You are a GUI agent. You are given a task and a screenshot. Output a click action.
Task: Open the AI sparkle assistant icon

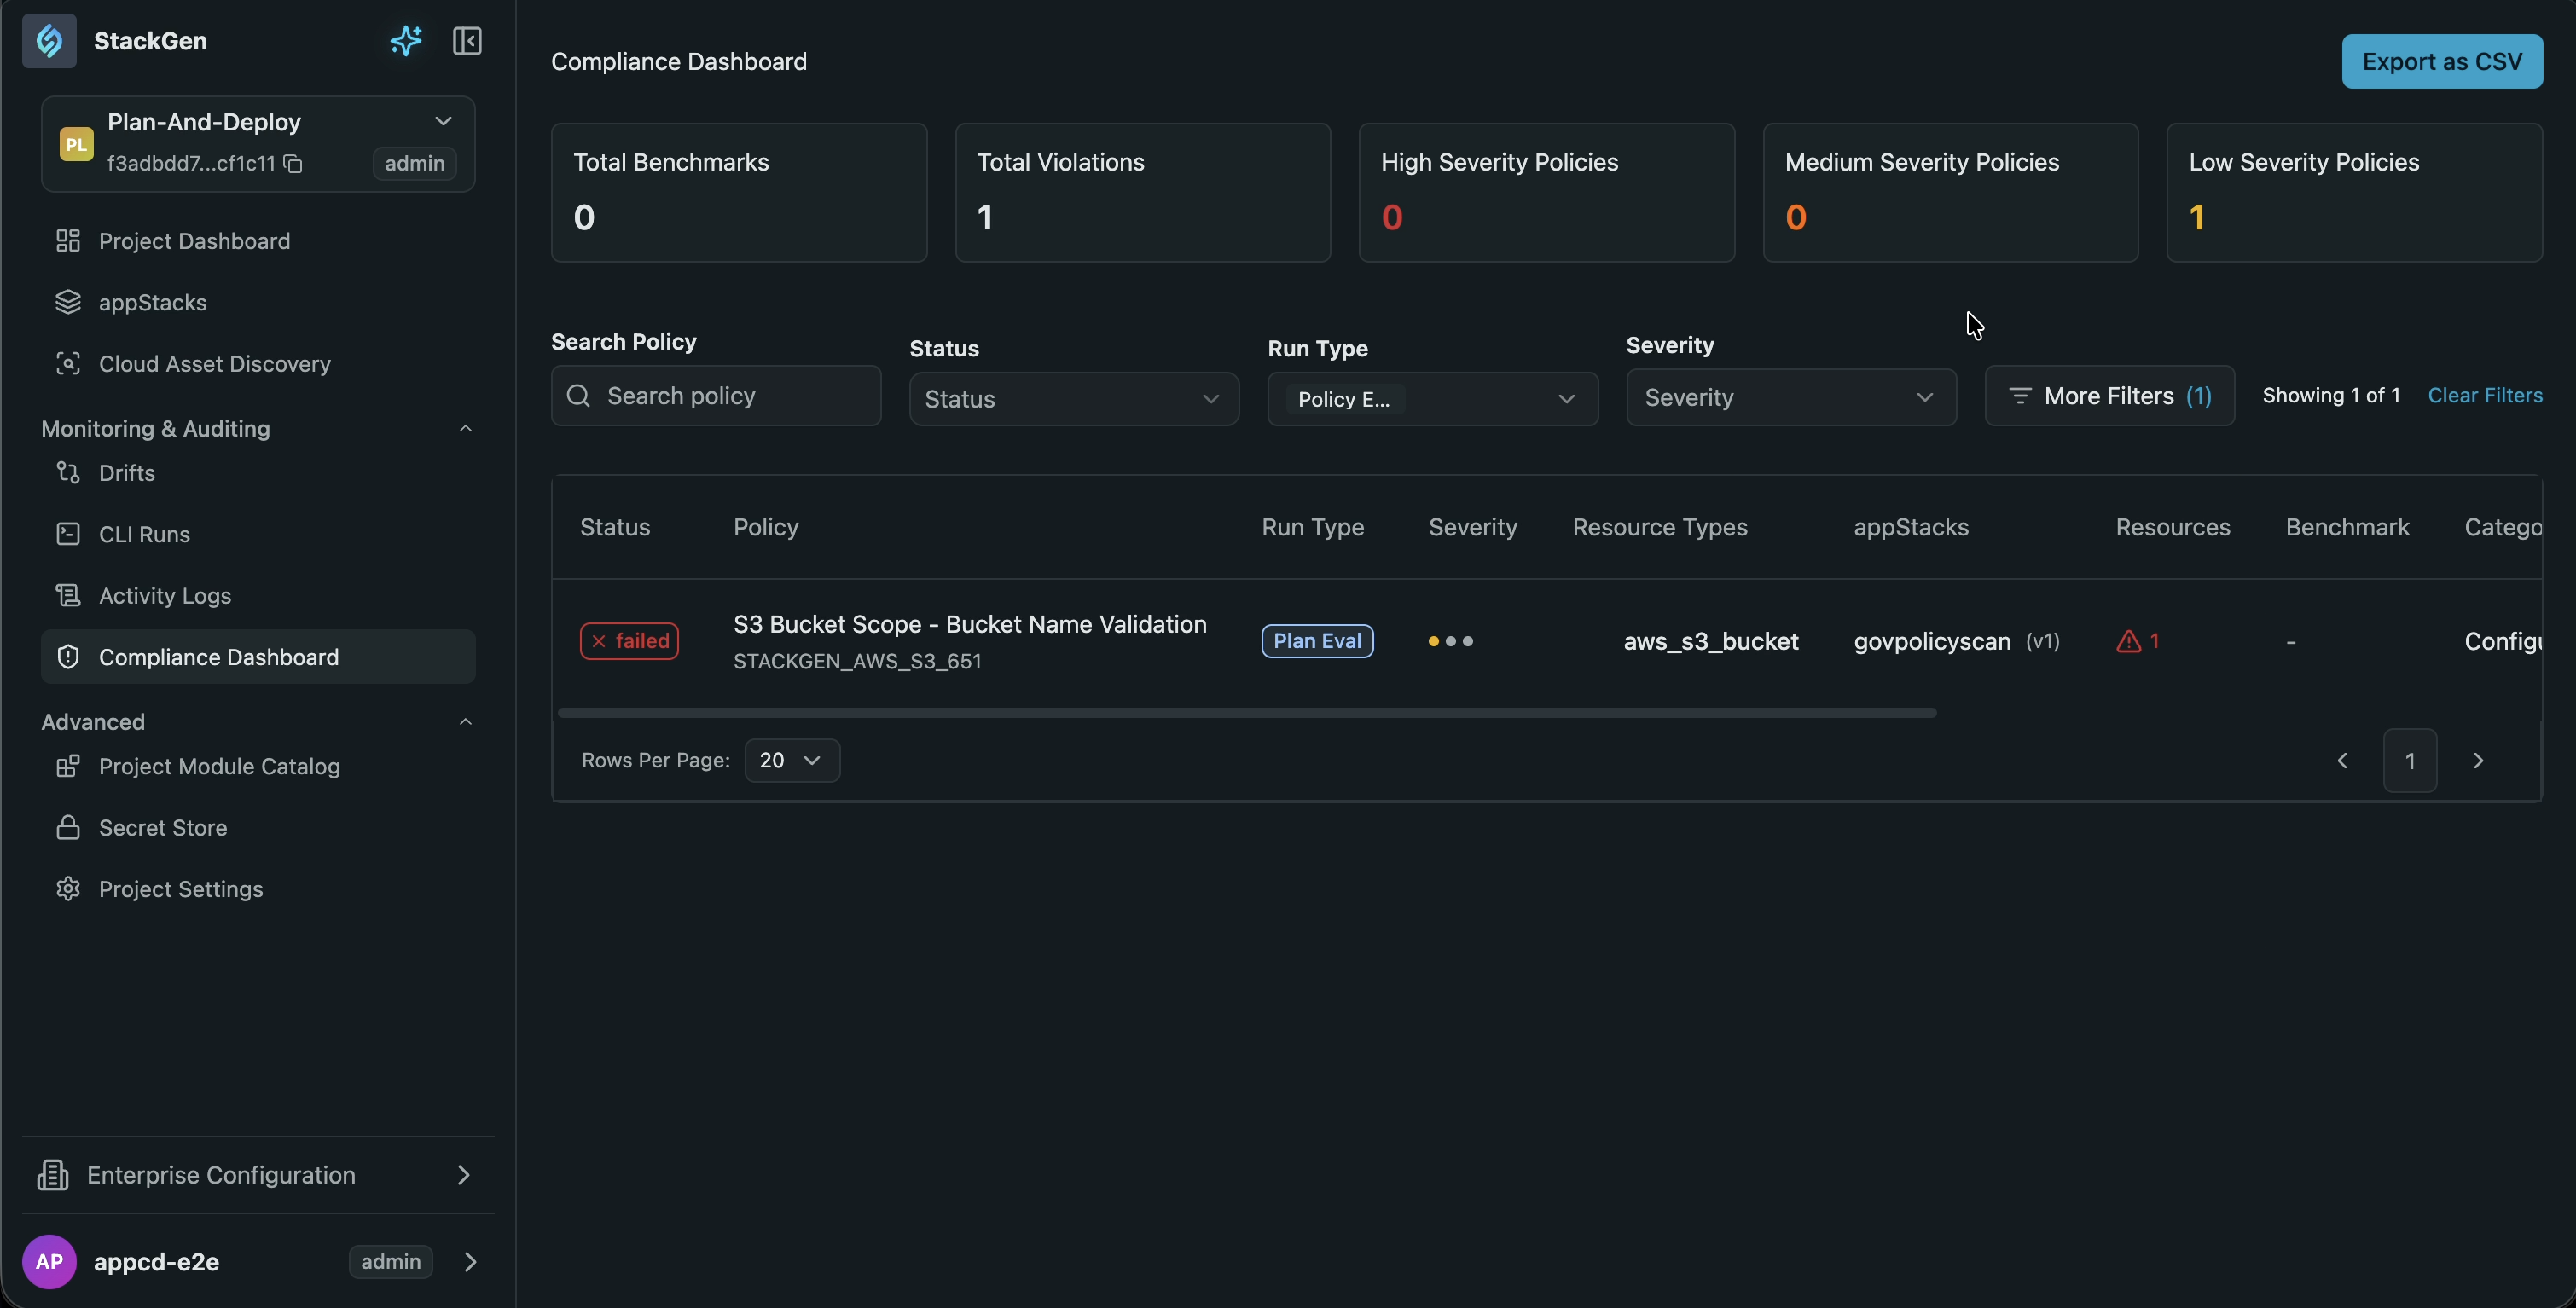click(x=406, y=41)
